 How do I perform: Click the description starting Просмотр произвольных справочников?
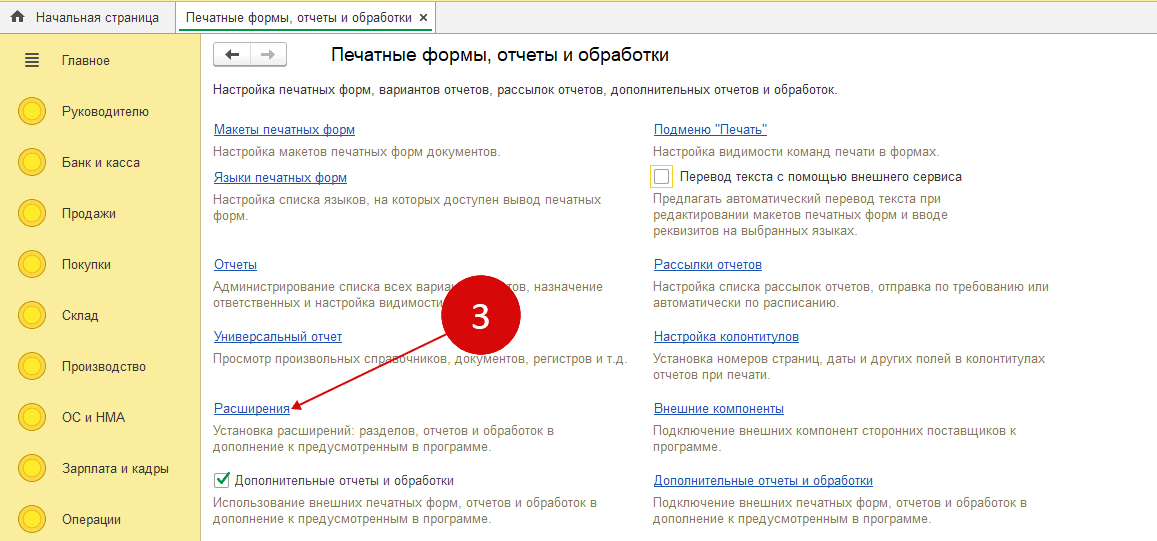point(420,359)
